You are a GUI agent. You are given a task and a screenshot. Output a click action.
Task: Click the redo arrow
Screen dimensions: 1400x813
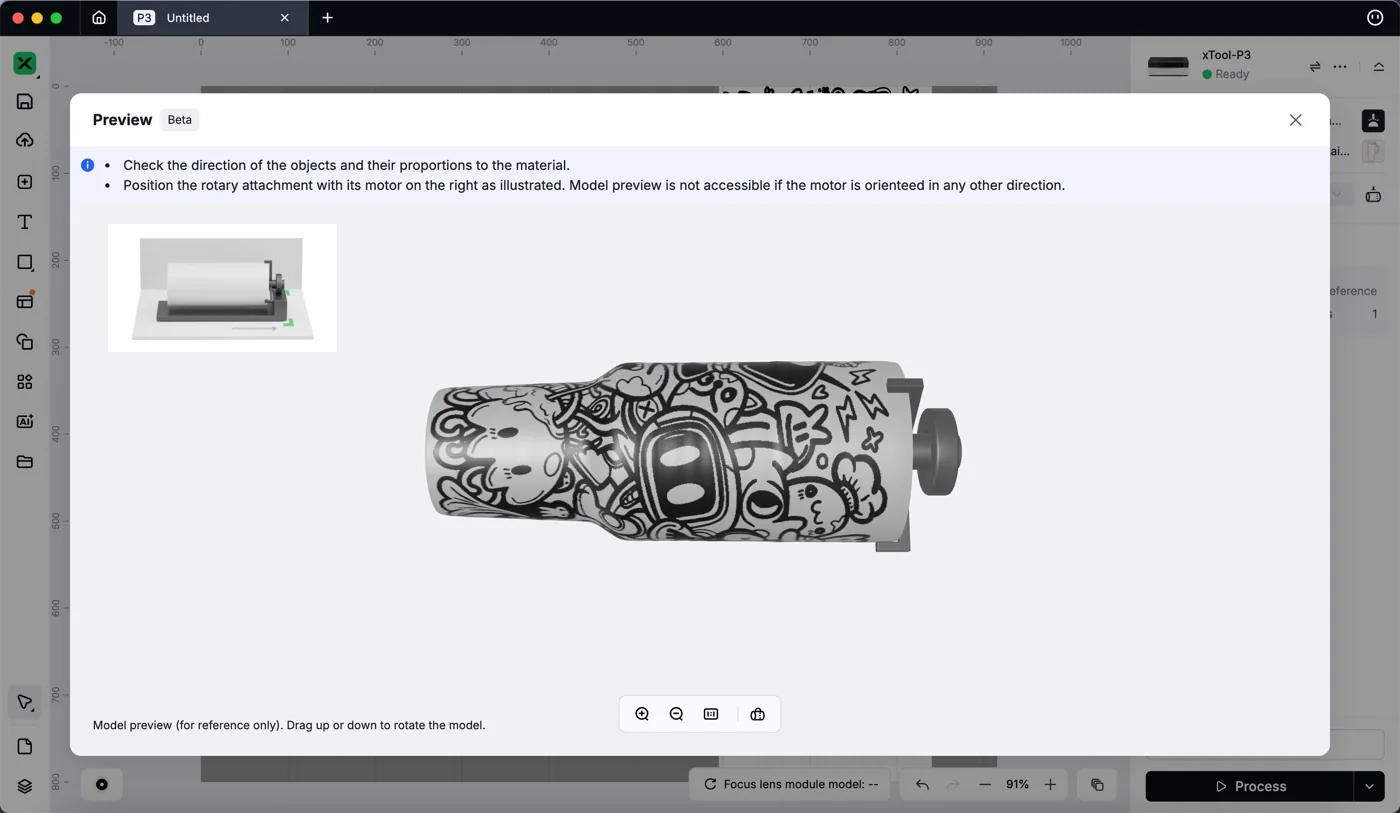[x=953, y=785]
